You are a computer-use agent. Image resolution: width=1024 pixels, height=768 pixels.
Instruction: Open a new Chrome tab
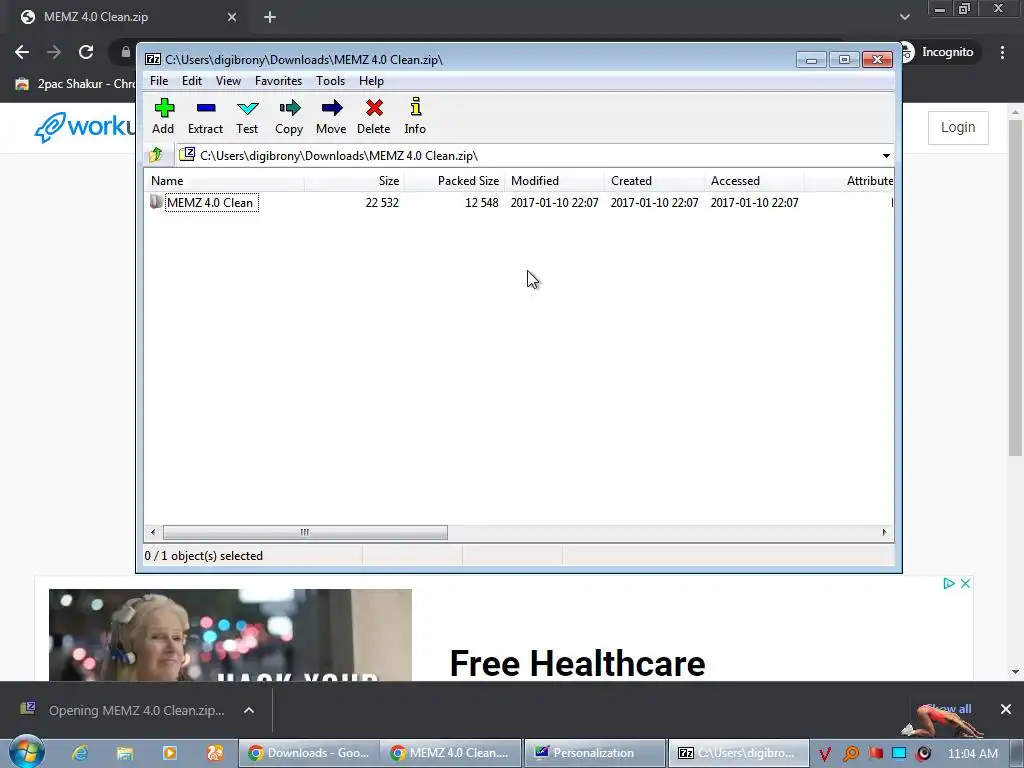(x=270, y=18)
